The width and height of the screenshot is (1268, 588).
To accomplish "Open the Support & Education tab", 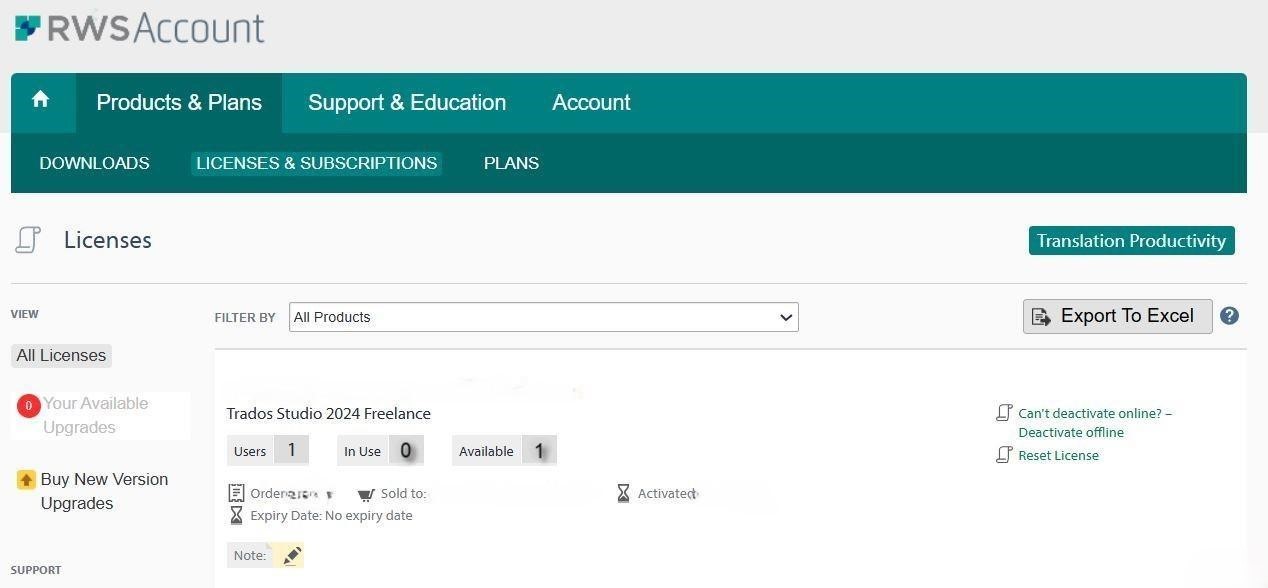I will click(x=407, y=102).
